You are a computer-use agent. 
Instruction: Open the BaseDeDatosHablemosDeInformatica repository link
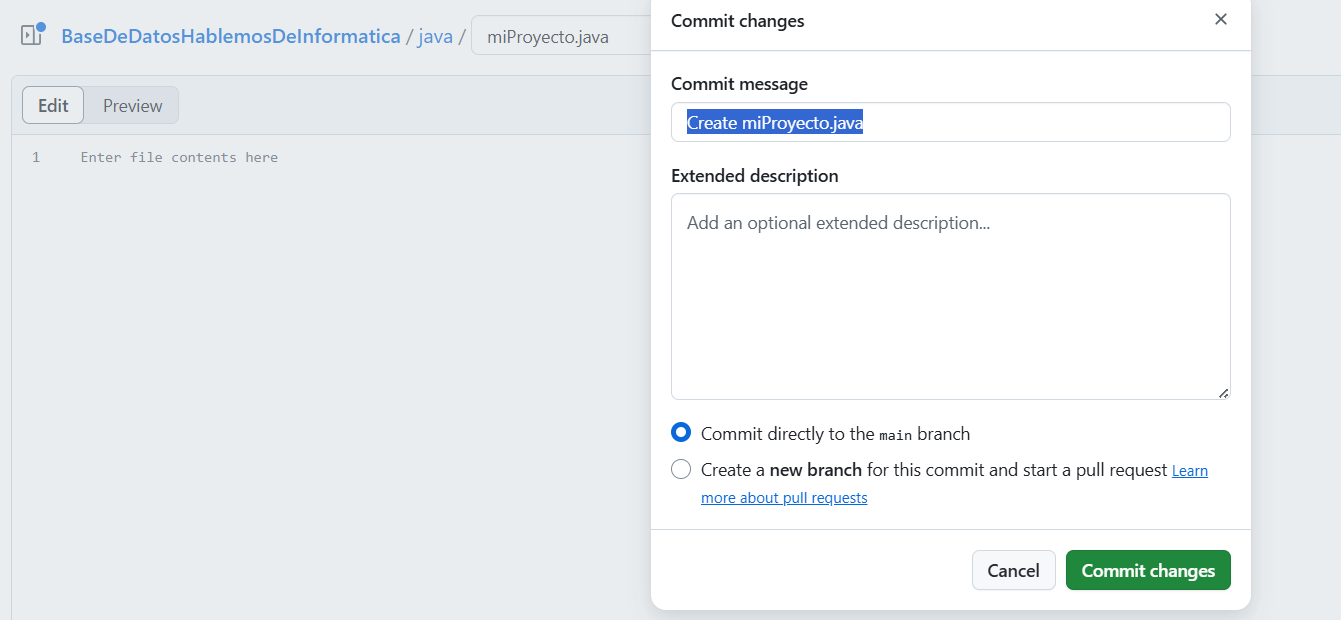[230, 35]
